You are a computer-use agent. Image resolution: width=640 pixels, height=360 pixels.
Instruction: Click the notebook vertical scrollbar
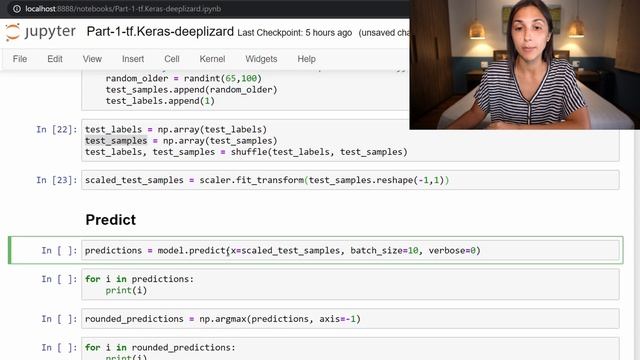point(637,245)
